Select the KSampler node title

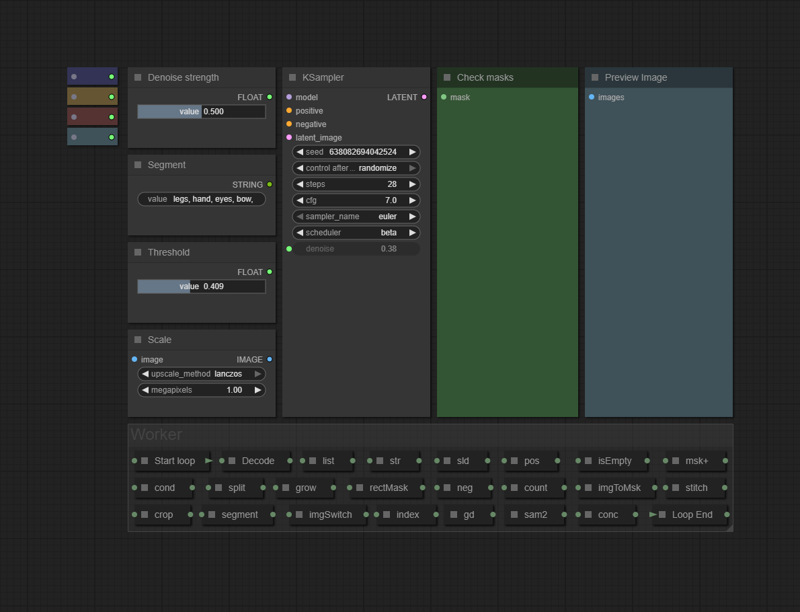pyautogui.click(x=323, y=78)
